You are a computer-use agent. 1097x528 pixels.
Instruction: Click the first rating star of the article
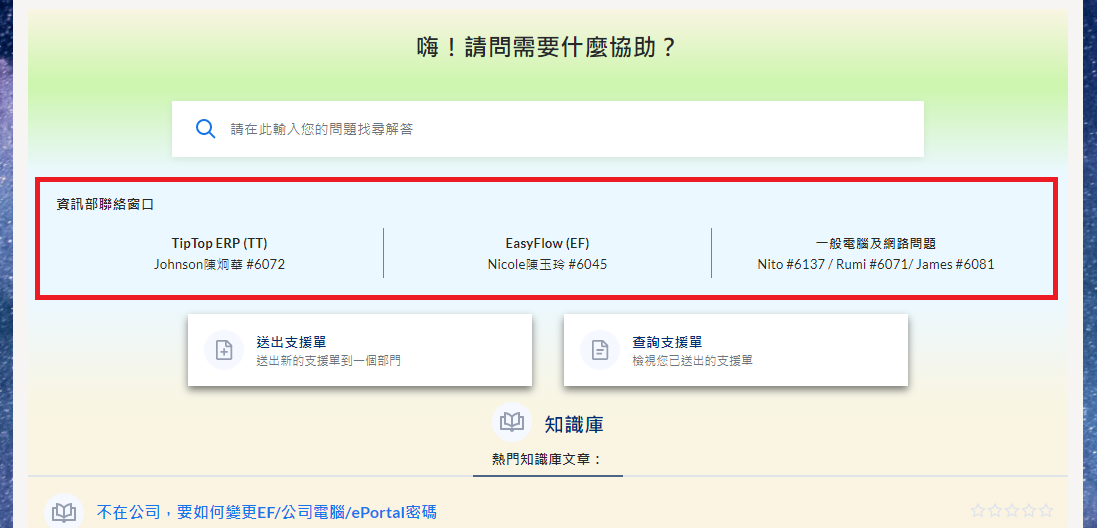point(978,511)
